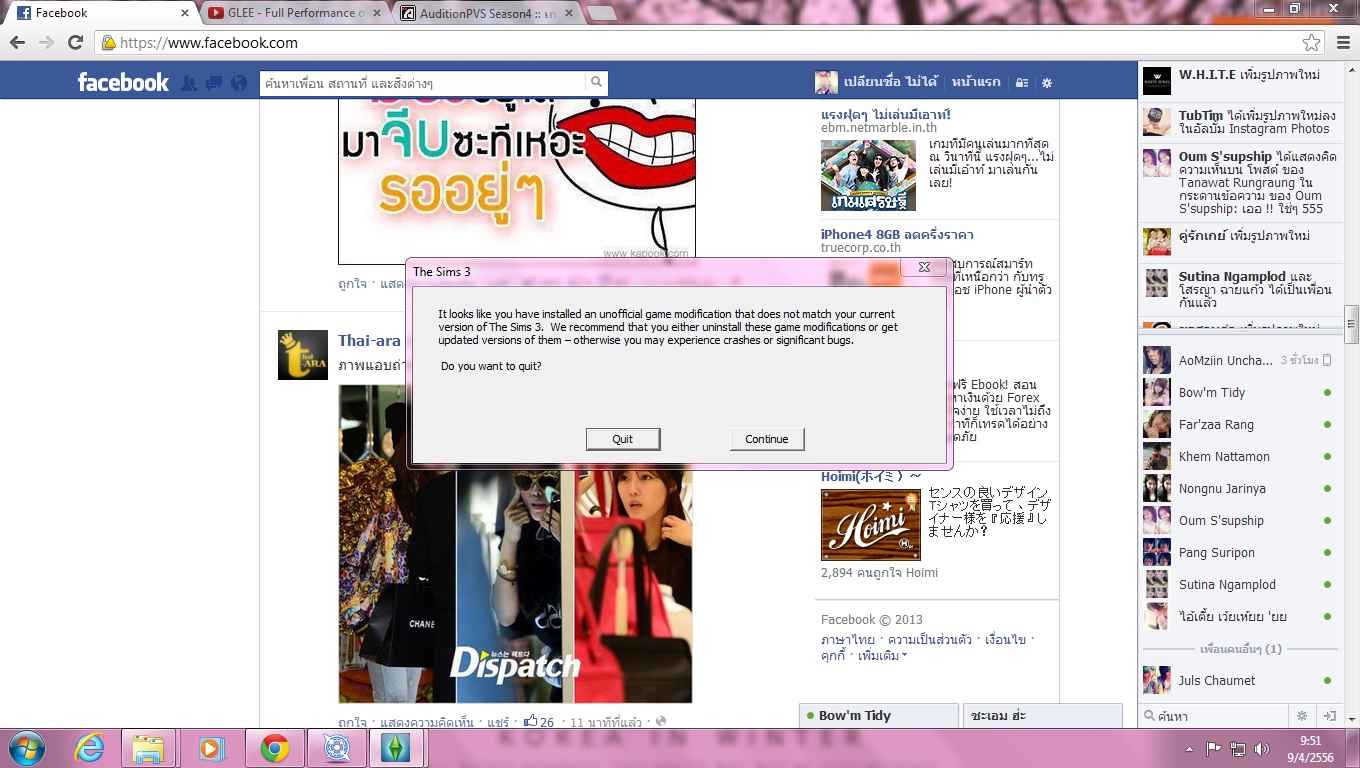Open Internet Explorer from the taskbar
Screen dimensions: 1360x768
click(90, 748)
